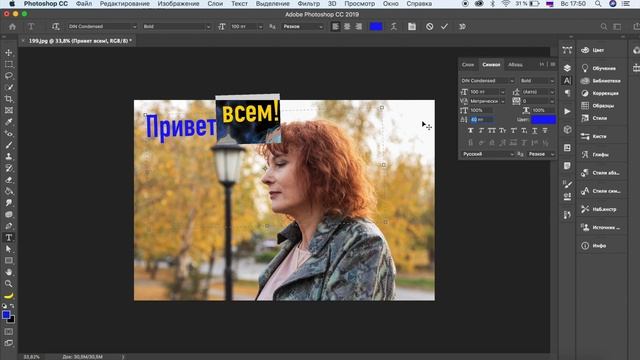Select the Crop tool

pos(9,99)
